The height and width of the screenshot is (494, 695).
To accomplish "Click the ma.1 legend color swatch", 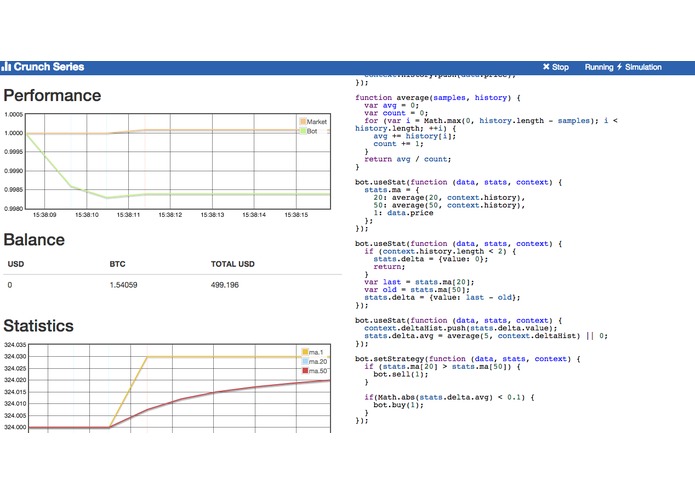I will tap(305, 352).
